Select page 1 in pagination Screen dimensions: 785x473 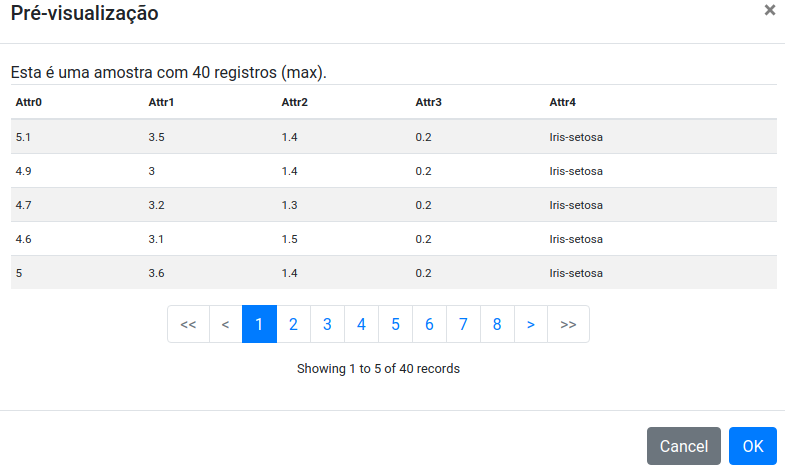coord(259,324)
